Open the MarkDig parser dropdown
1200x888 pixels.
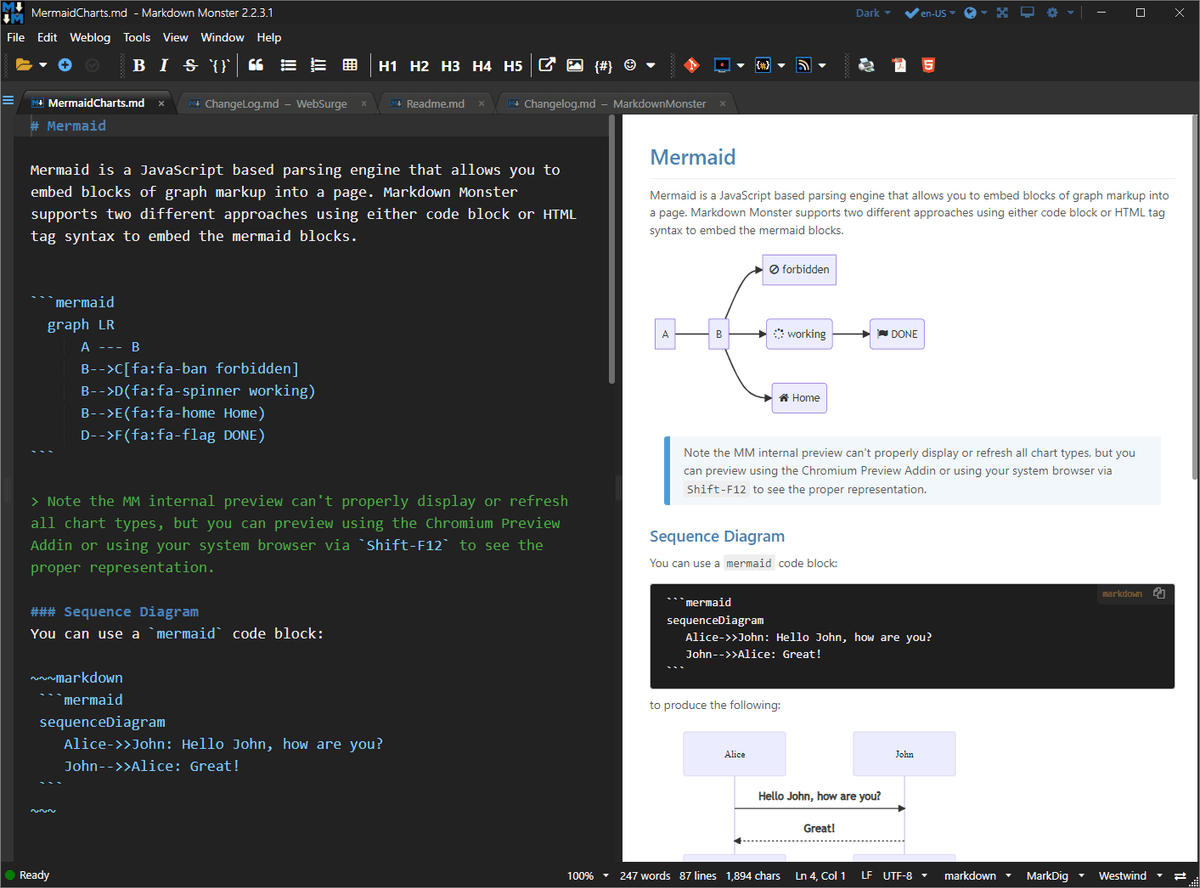click(1055, 876)
